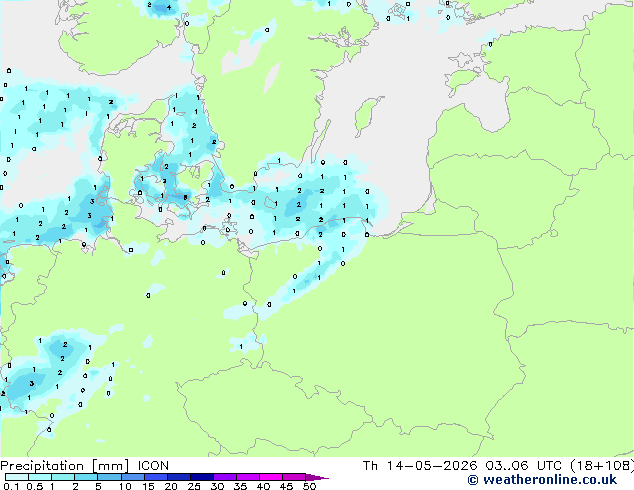Click the precipitation value "4" on the map
This screenshot has height=490, width=634.
[169, 7]
